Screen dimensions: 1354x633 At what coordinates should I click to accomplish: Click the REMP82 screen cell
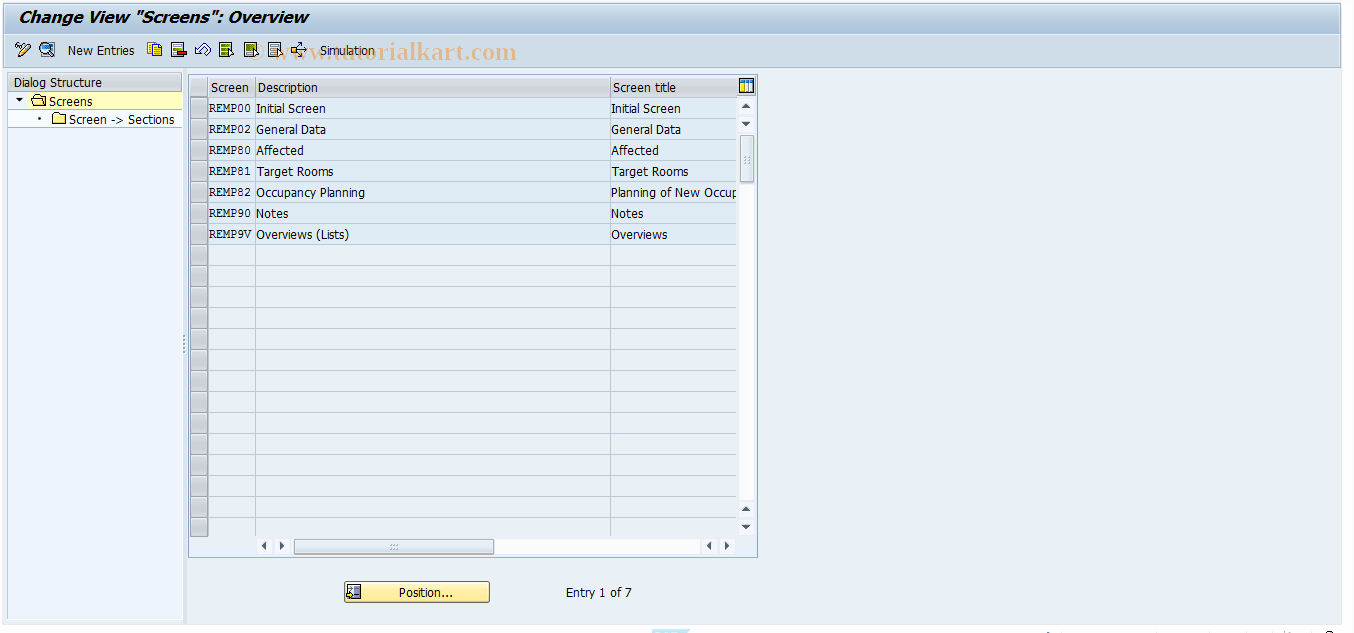231,192
